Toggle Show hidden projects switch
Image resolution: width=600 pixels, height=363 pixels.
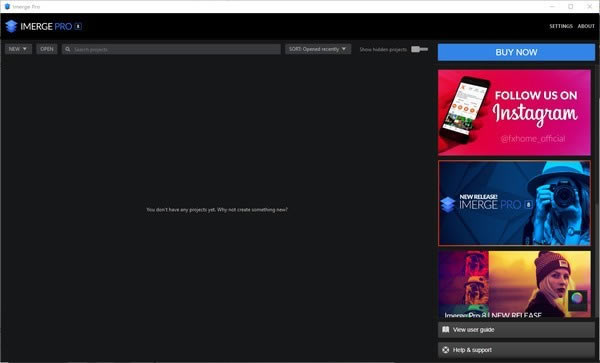tap(419, 49)
